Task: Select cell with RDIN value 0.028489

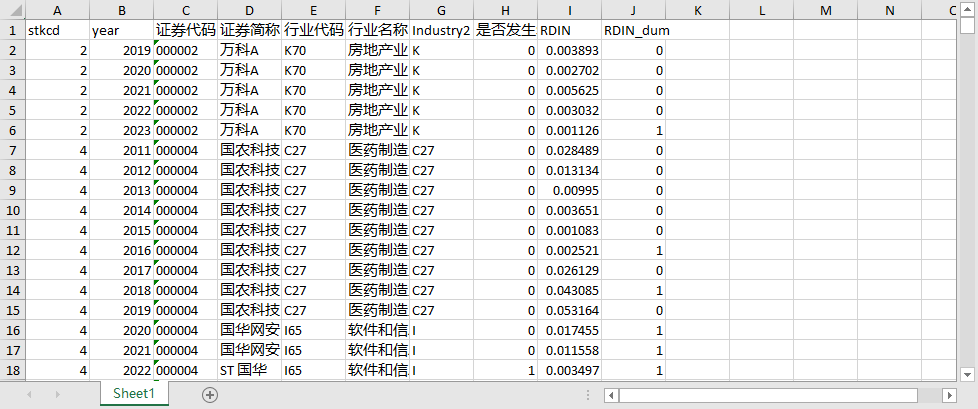Action: pos(570,150)
